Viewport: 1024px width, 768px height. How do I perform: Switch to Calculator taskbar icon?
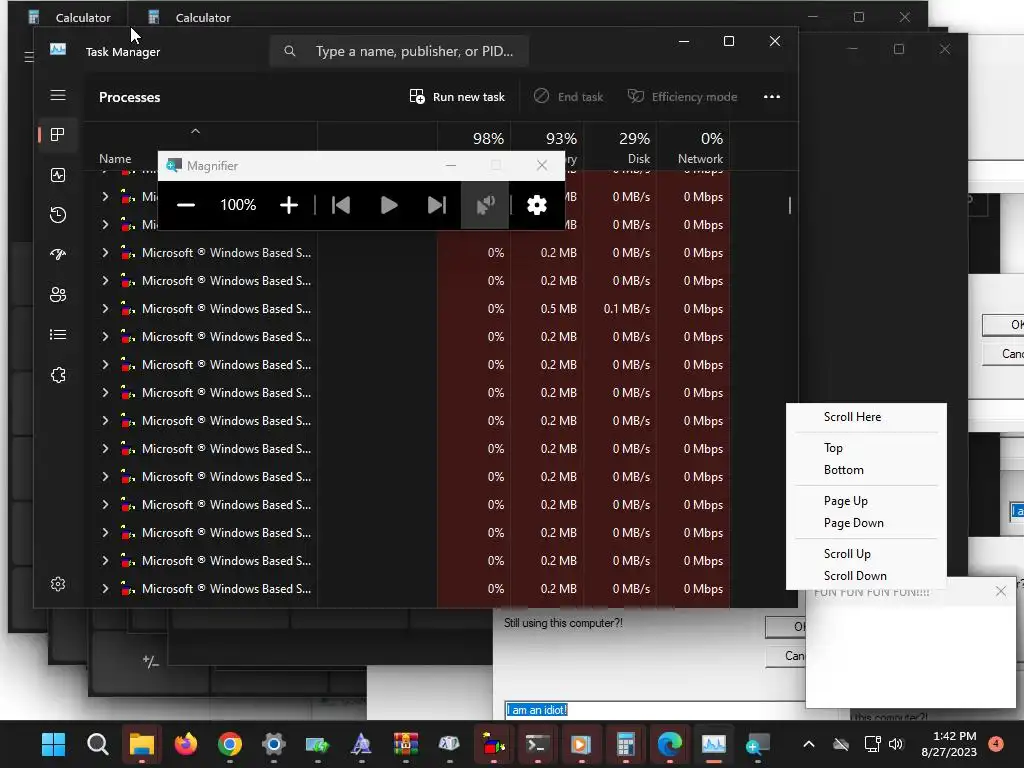point(625,744)
